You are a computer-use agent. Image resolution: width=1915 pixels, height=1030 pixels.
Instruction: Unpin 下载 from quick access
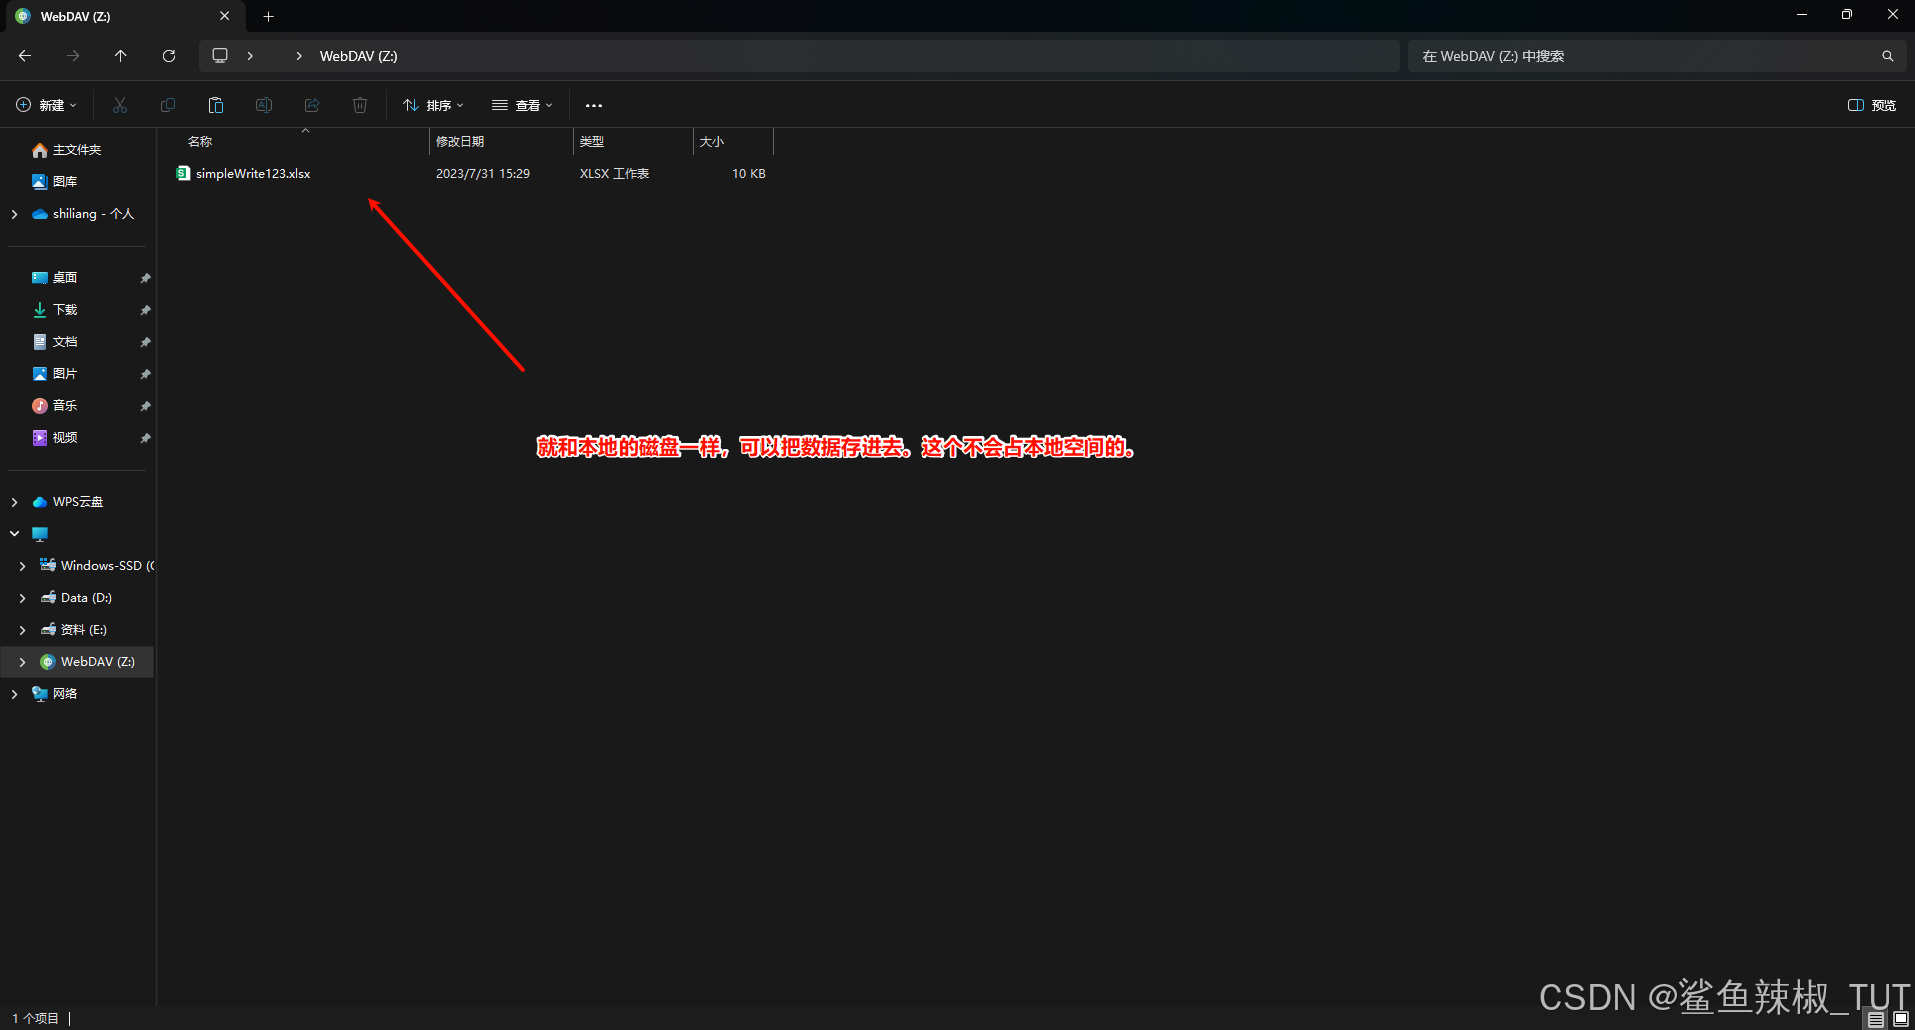pyautogui.click(x=144, y=310)
